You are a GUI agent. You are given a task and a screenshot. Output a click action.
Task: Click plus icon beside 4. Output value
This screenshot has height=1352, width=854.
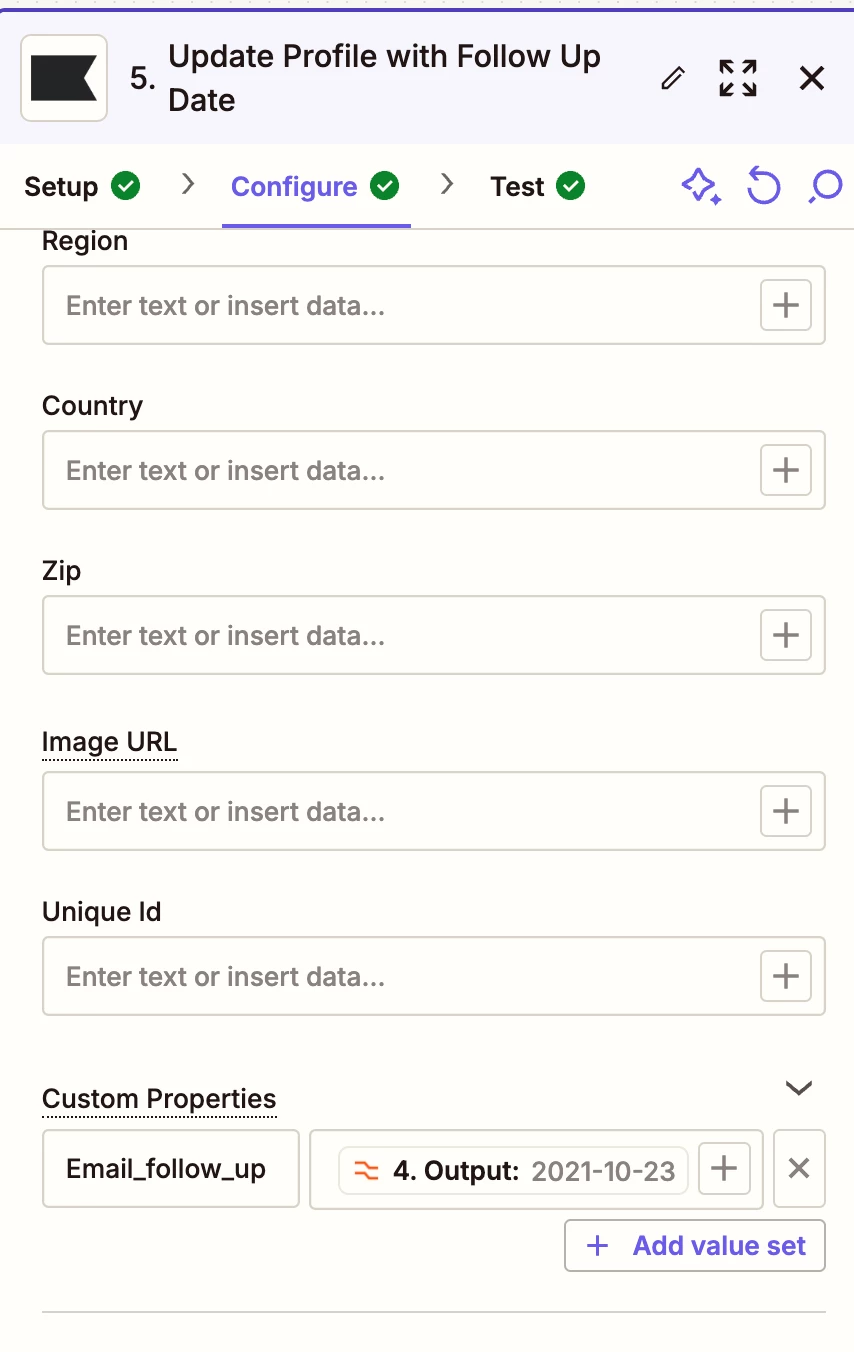[724, 1169]
